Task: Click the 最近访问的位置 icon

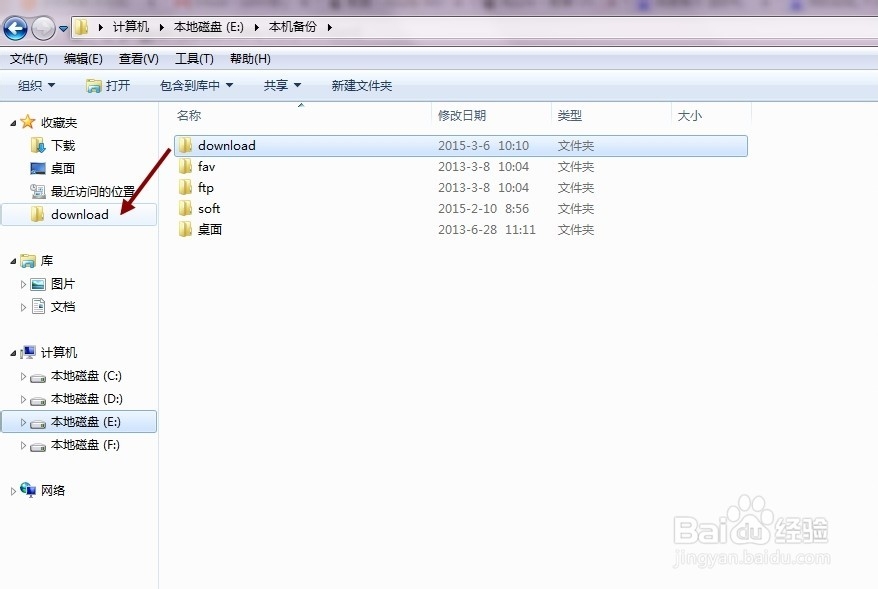Action: pyautogui.click(x=38, y=191)
